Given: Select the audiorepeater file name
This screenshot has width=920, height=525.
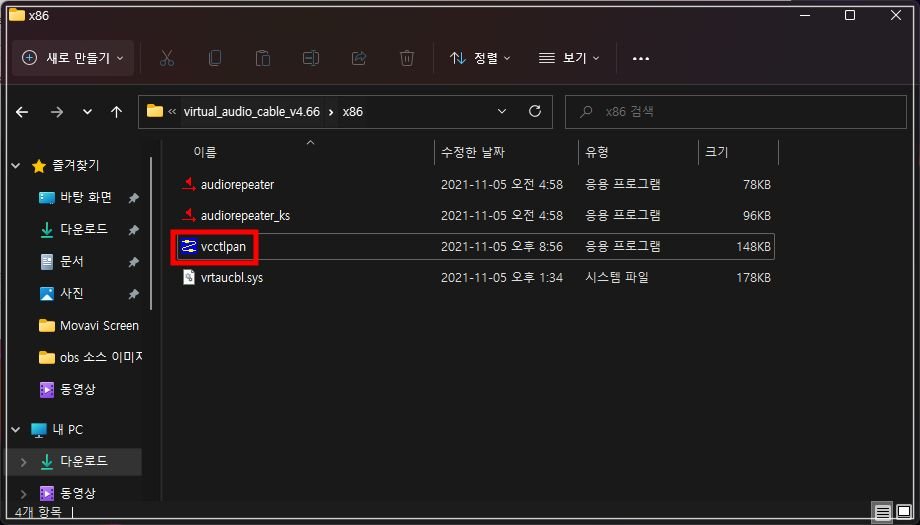Looking at the screenshot, I should click(x=237, y=185).
